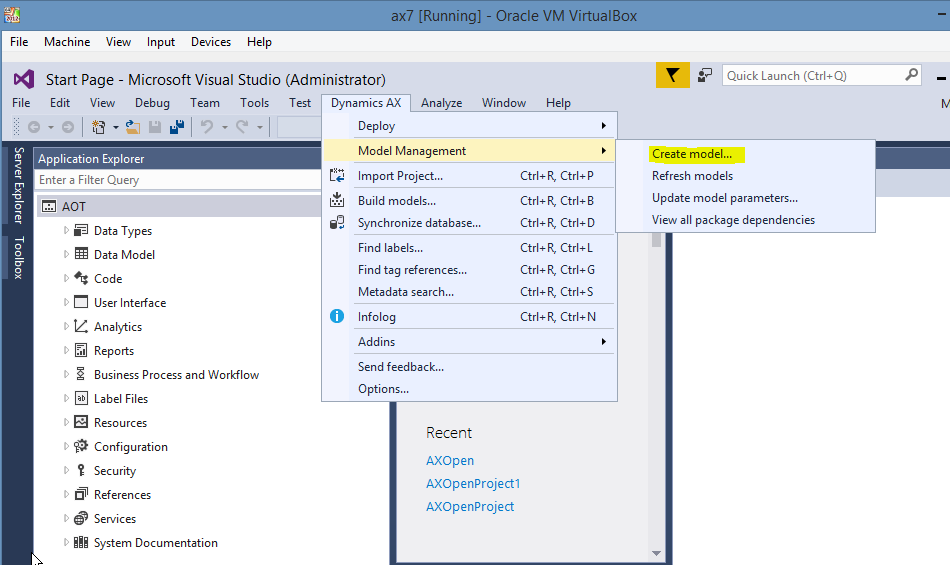
Task: Click the Navigate Backward toolbar arrow
Action: coord(35,127)
